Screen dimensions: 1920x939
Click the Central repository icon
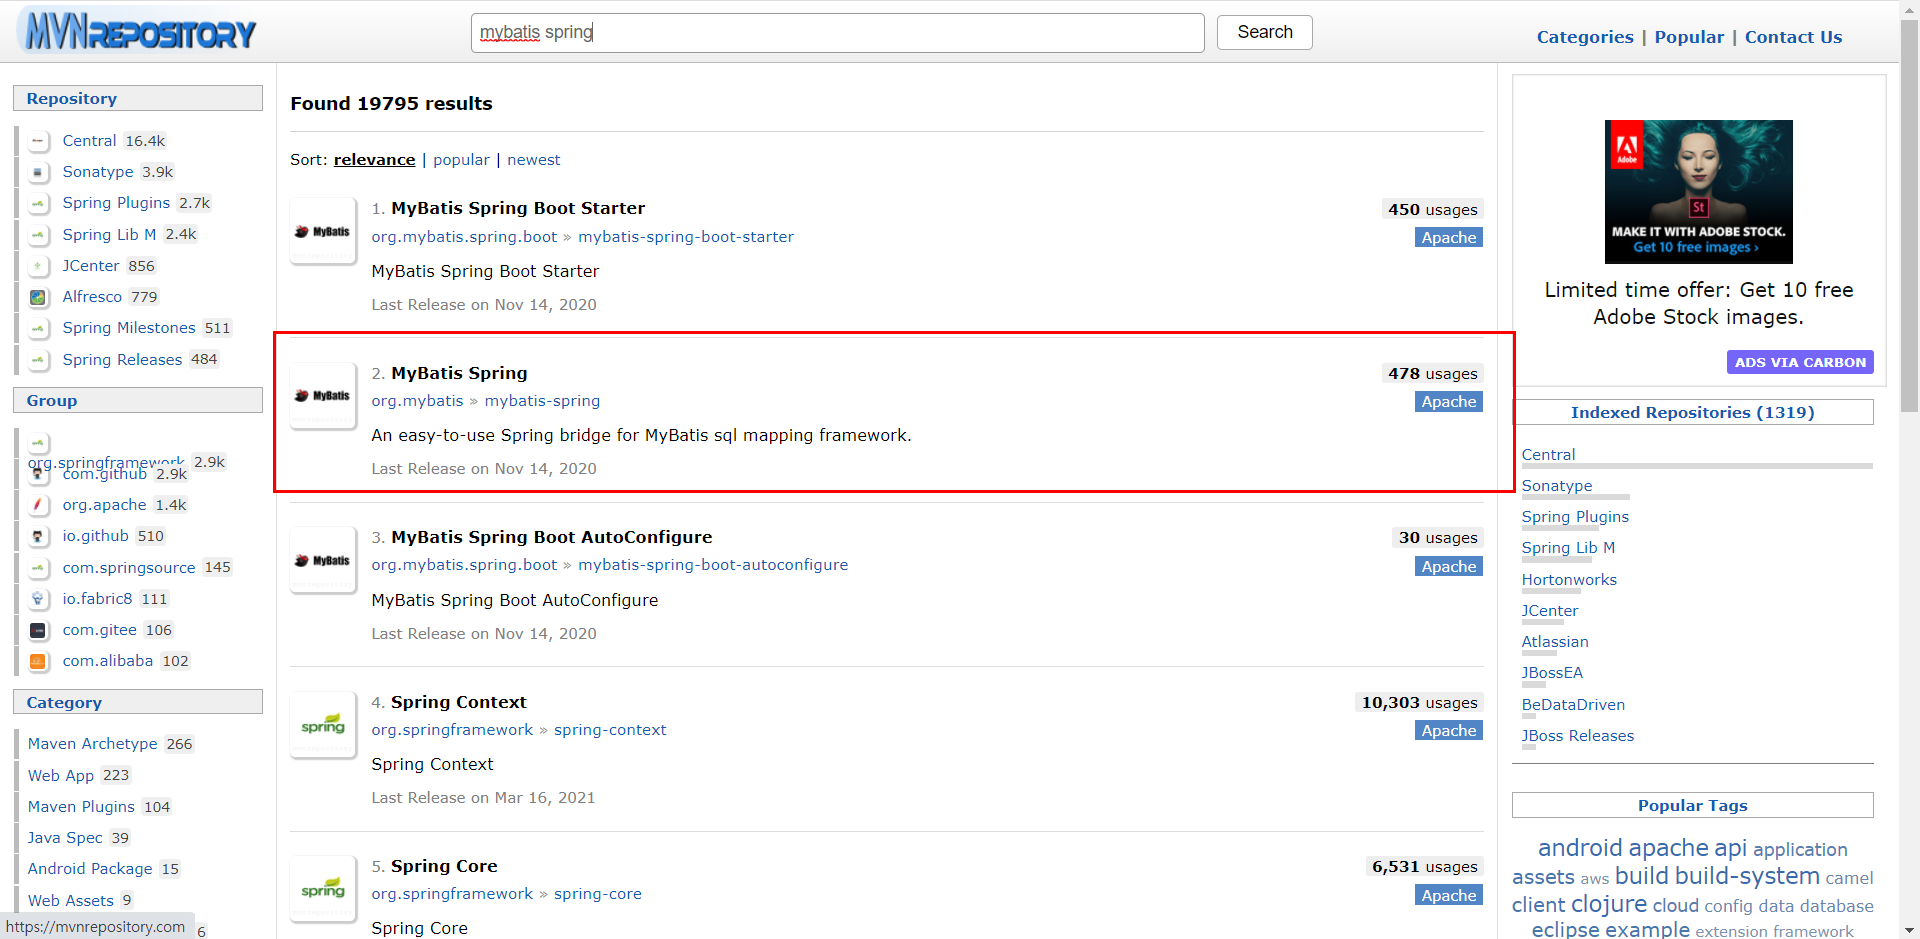(x=38, y=141)
